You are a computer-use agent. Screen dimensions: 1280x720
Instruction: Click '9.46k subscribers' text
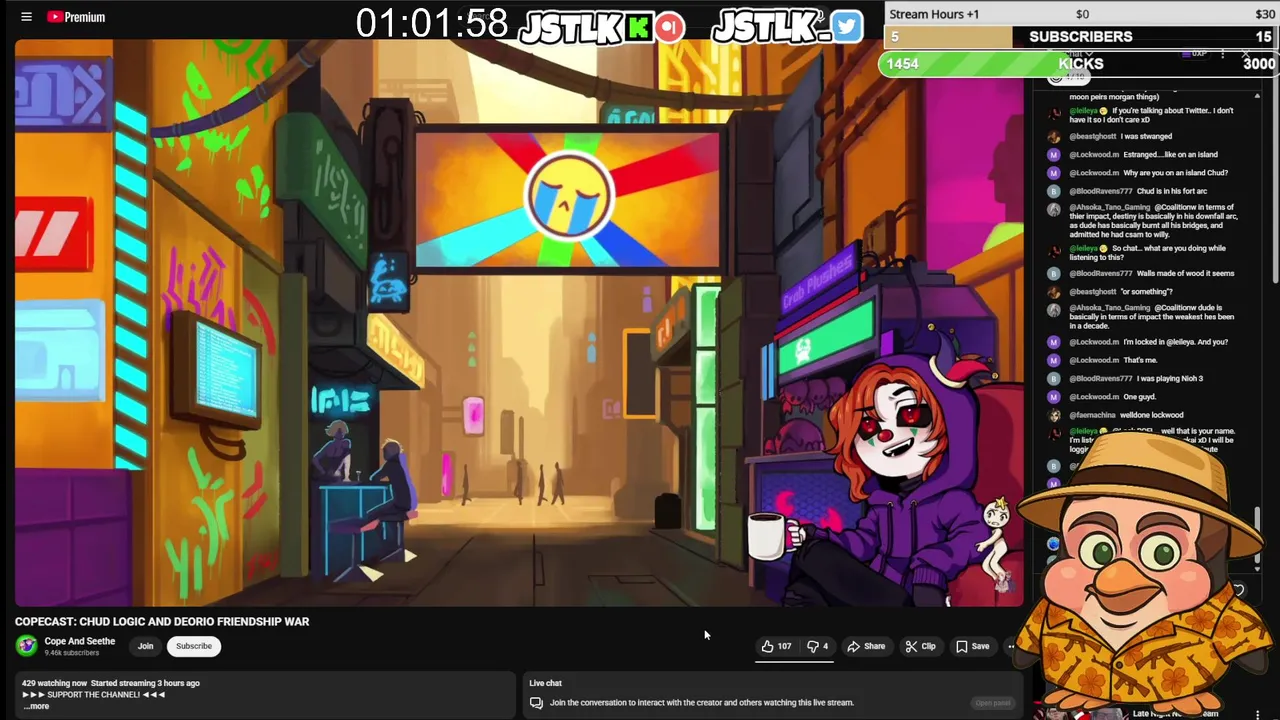72,653
